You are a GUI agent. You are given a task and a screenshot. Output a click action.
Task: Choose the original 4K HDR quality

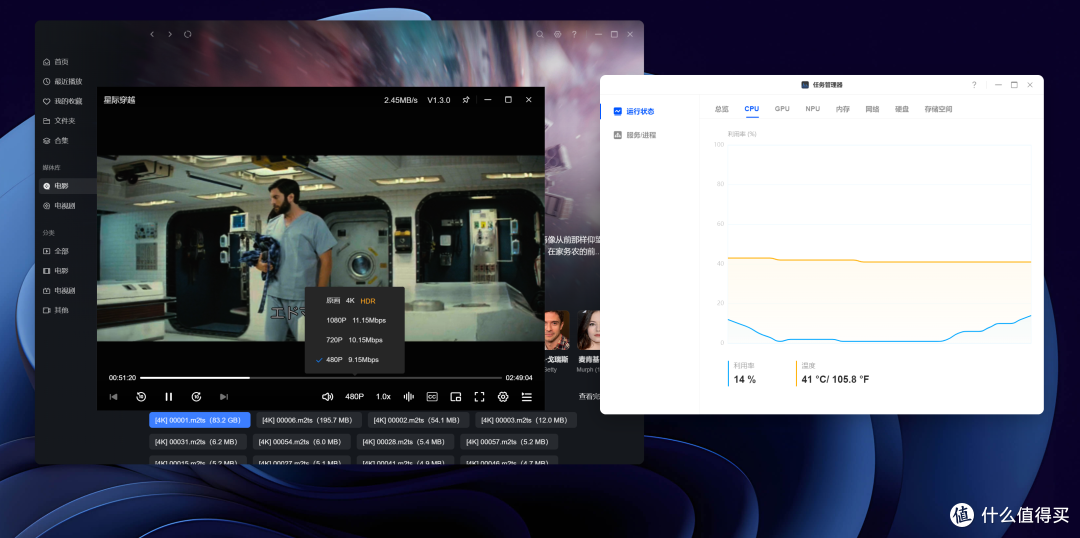pyautogui.click(x=355, y=301)
